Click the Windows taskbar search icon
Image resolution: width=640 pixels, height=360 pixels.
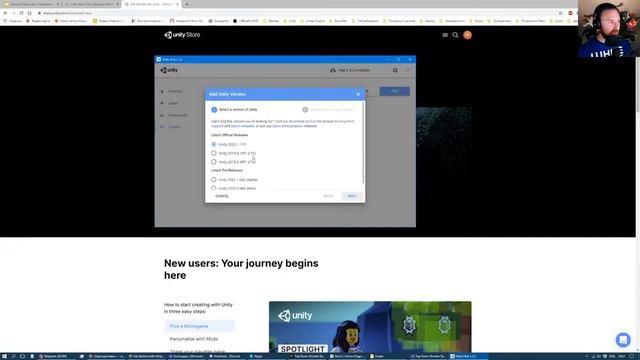13,356
